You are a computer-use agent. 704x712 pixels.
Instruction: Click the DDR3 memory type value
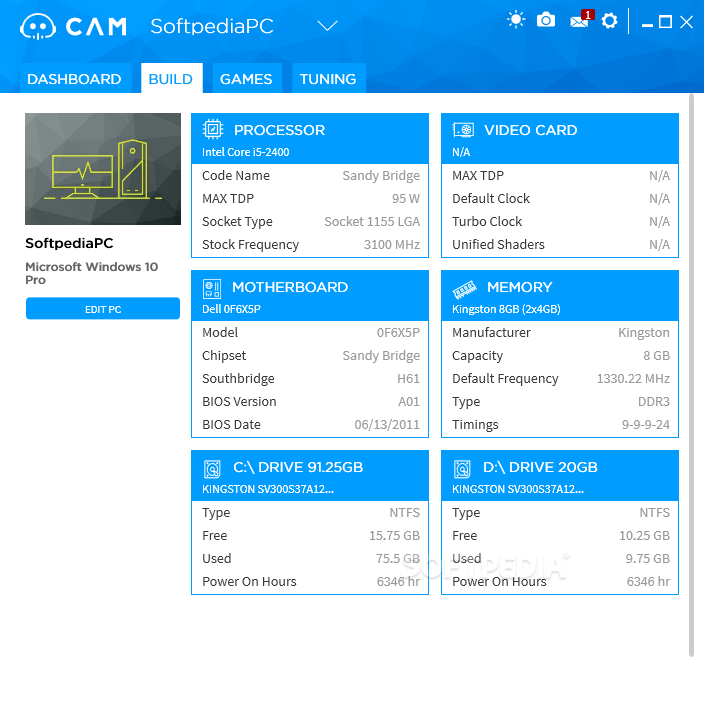coord(654,402)
